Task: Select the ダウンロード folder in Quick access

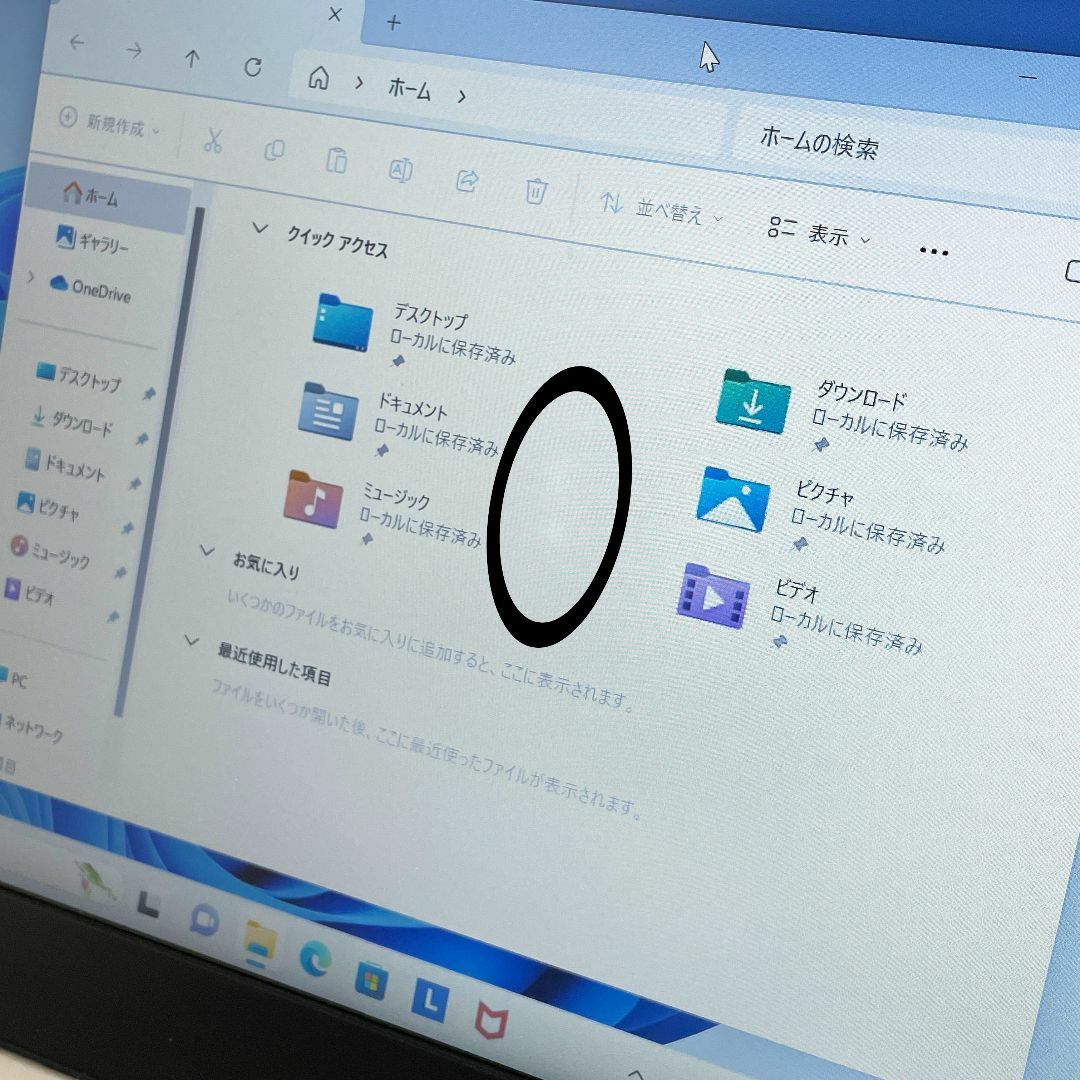Action: pyautogui.click(x=842, y=413)
